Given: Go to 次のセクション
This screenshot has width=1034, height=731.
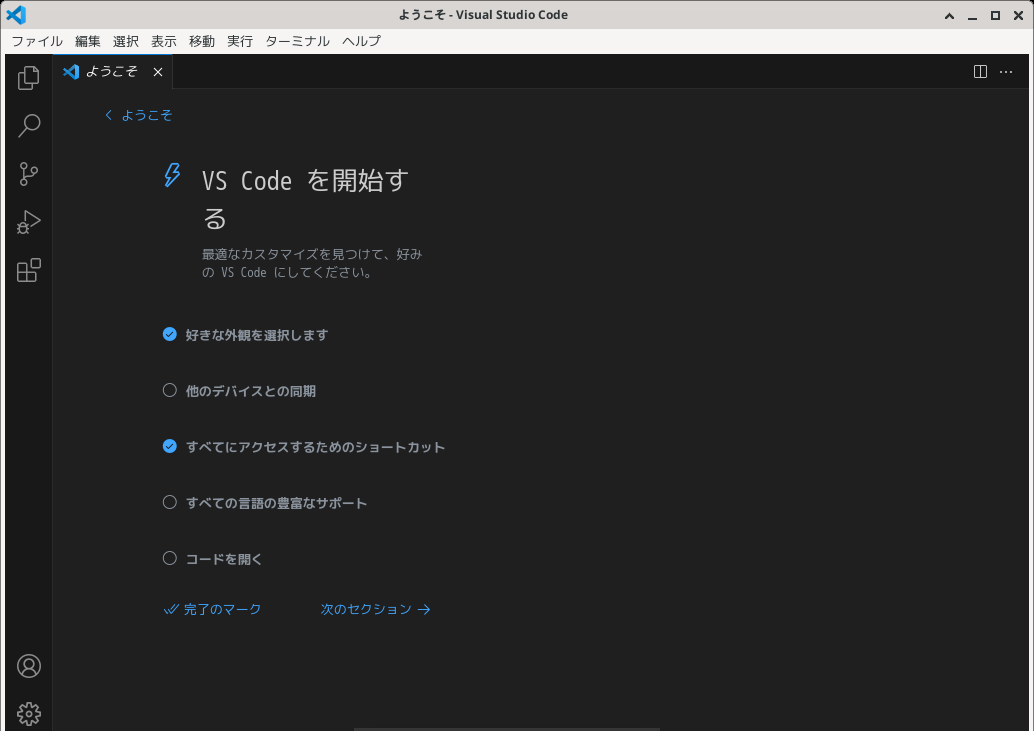Looking at the screenshot, I should [x=375, y=609].
